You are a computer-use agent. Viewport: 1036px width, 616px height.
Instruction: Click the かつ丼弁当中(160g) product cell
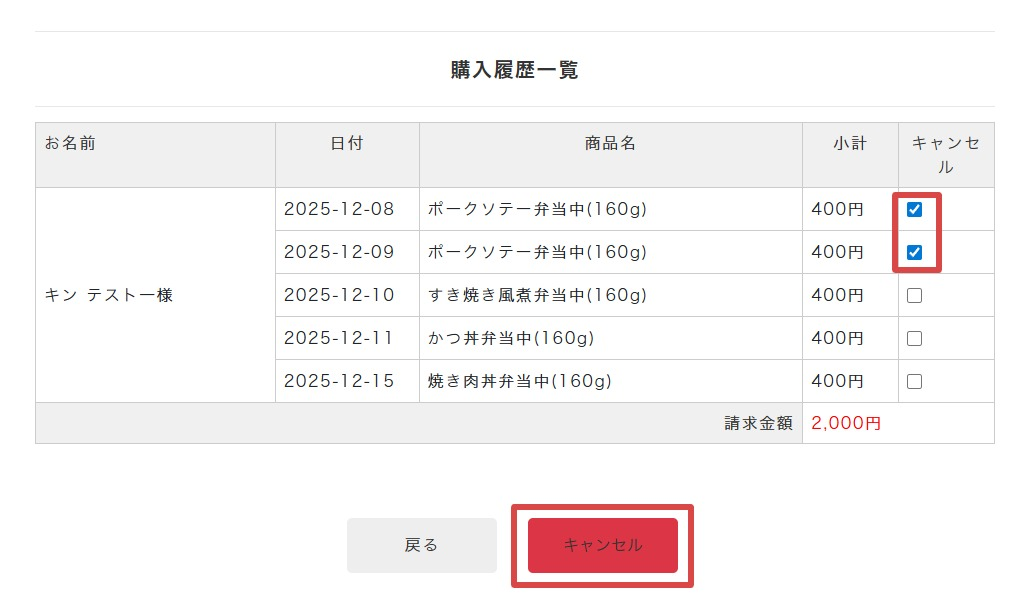[x=511, y=339]
